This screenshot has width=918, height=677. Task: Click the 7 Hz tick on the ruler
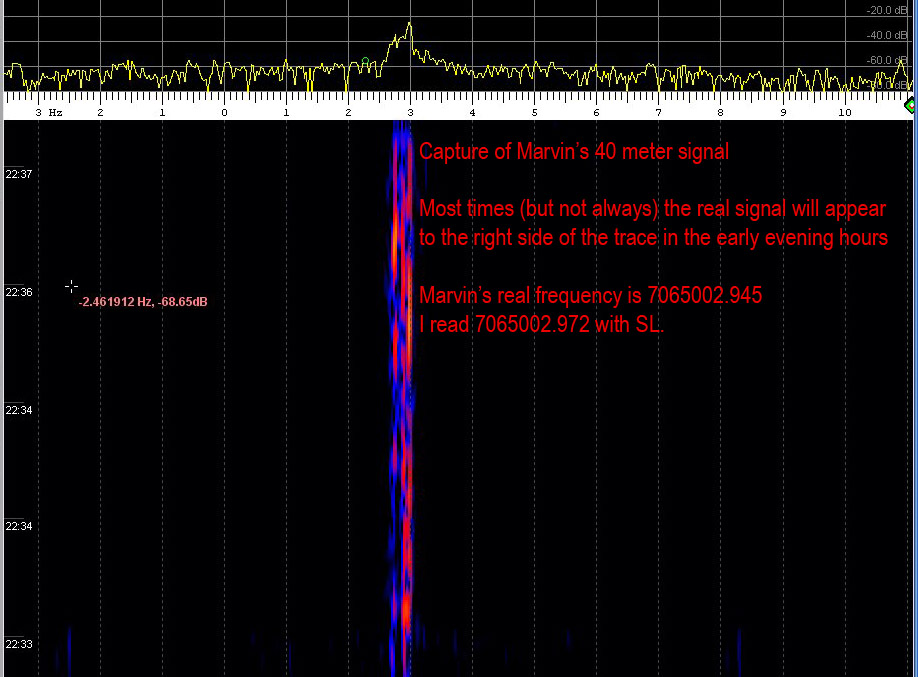tap(658, 113)
